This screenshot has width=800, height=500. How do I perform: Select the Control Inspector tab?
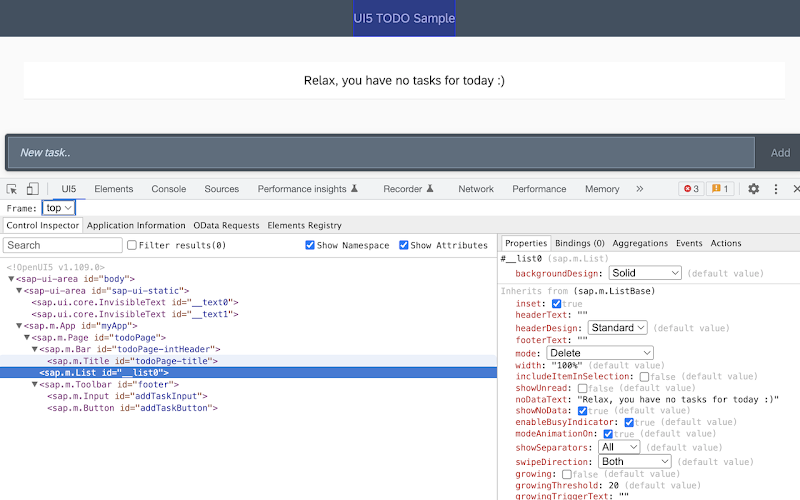(42, 226)
